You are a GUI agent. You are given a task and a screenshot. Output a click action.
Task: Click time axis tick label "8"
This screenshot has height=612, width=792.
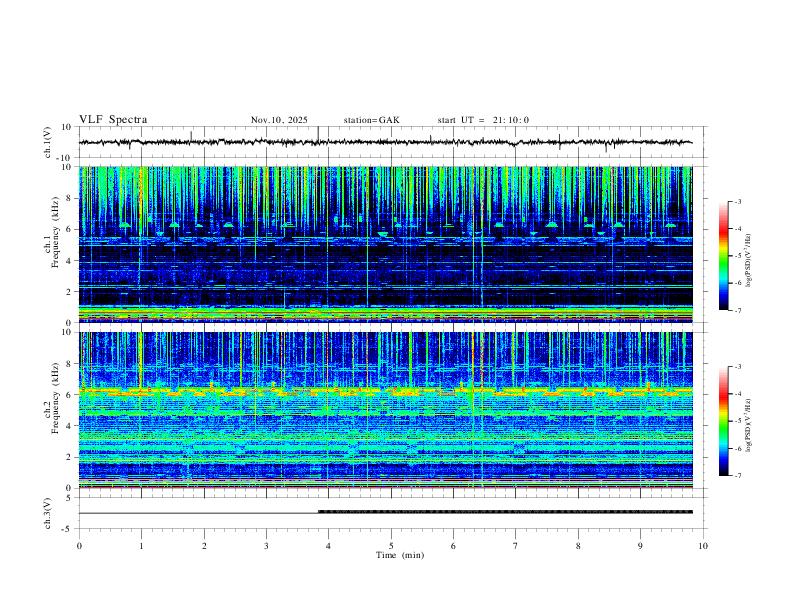578,546
